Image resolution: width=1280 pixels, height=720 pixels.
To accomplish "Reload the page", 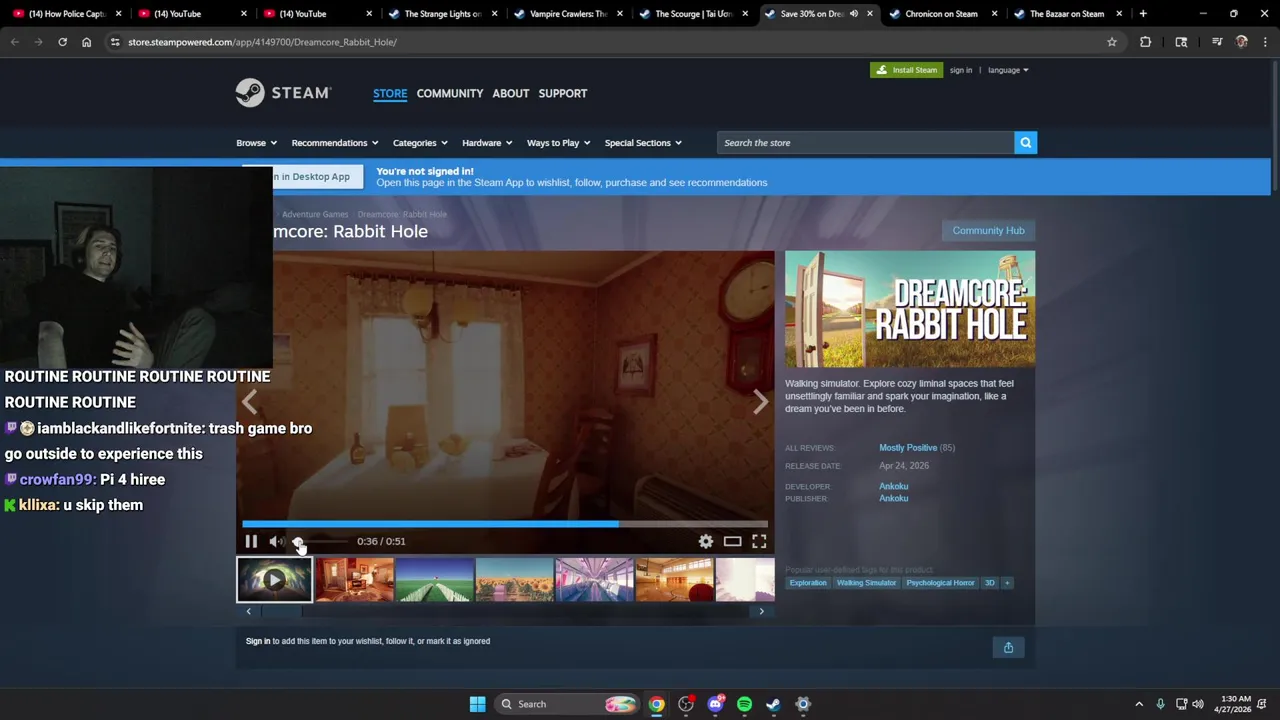I will (62, 42).
